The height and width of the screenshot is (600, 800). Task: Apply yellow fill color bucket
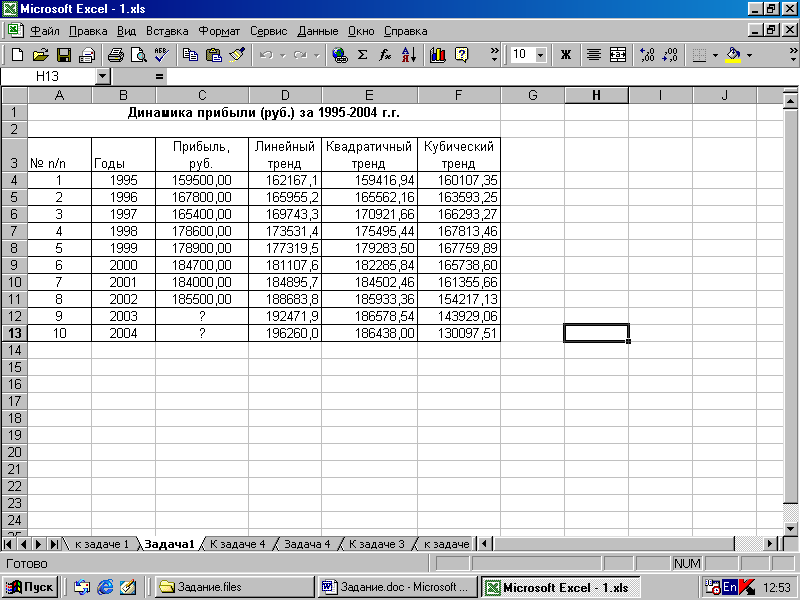coord(733,55)
